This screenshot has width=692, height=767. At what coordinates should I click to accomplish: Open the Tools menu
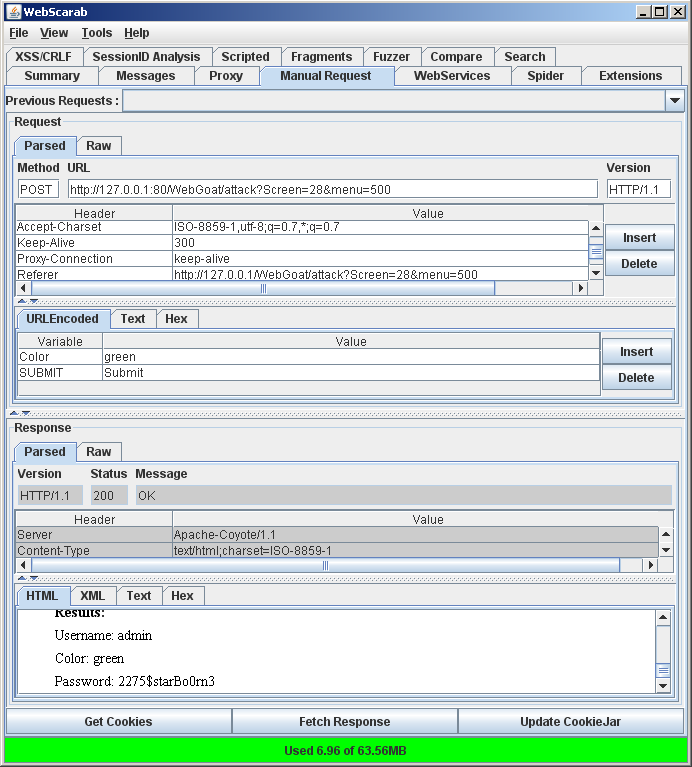pos(97,33)
